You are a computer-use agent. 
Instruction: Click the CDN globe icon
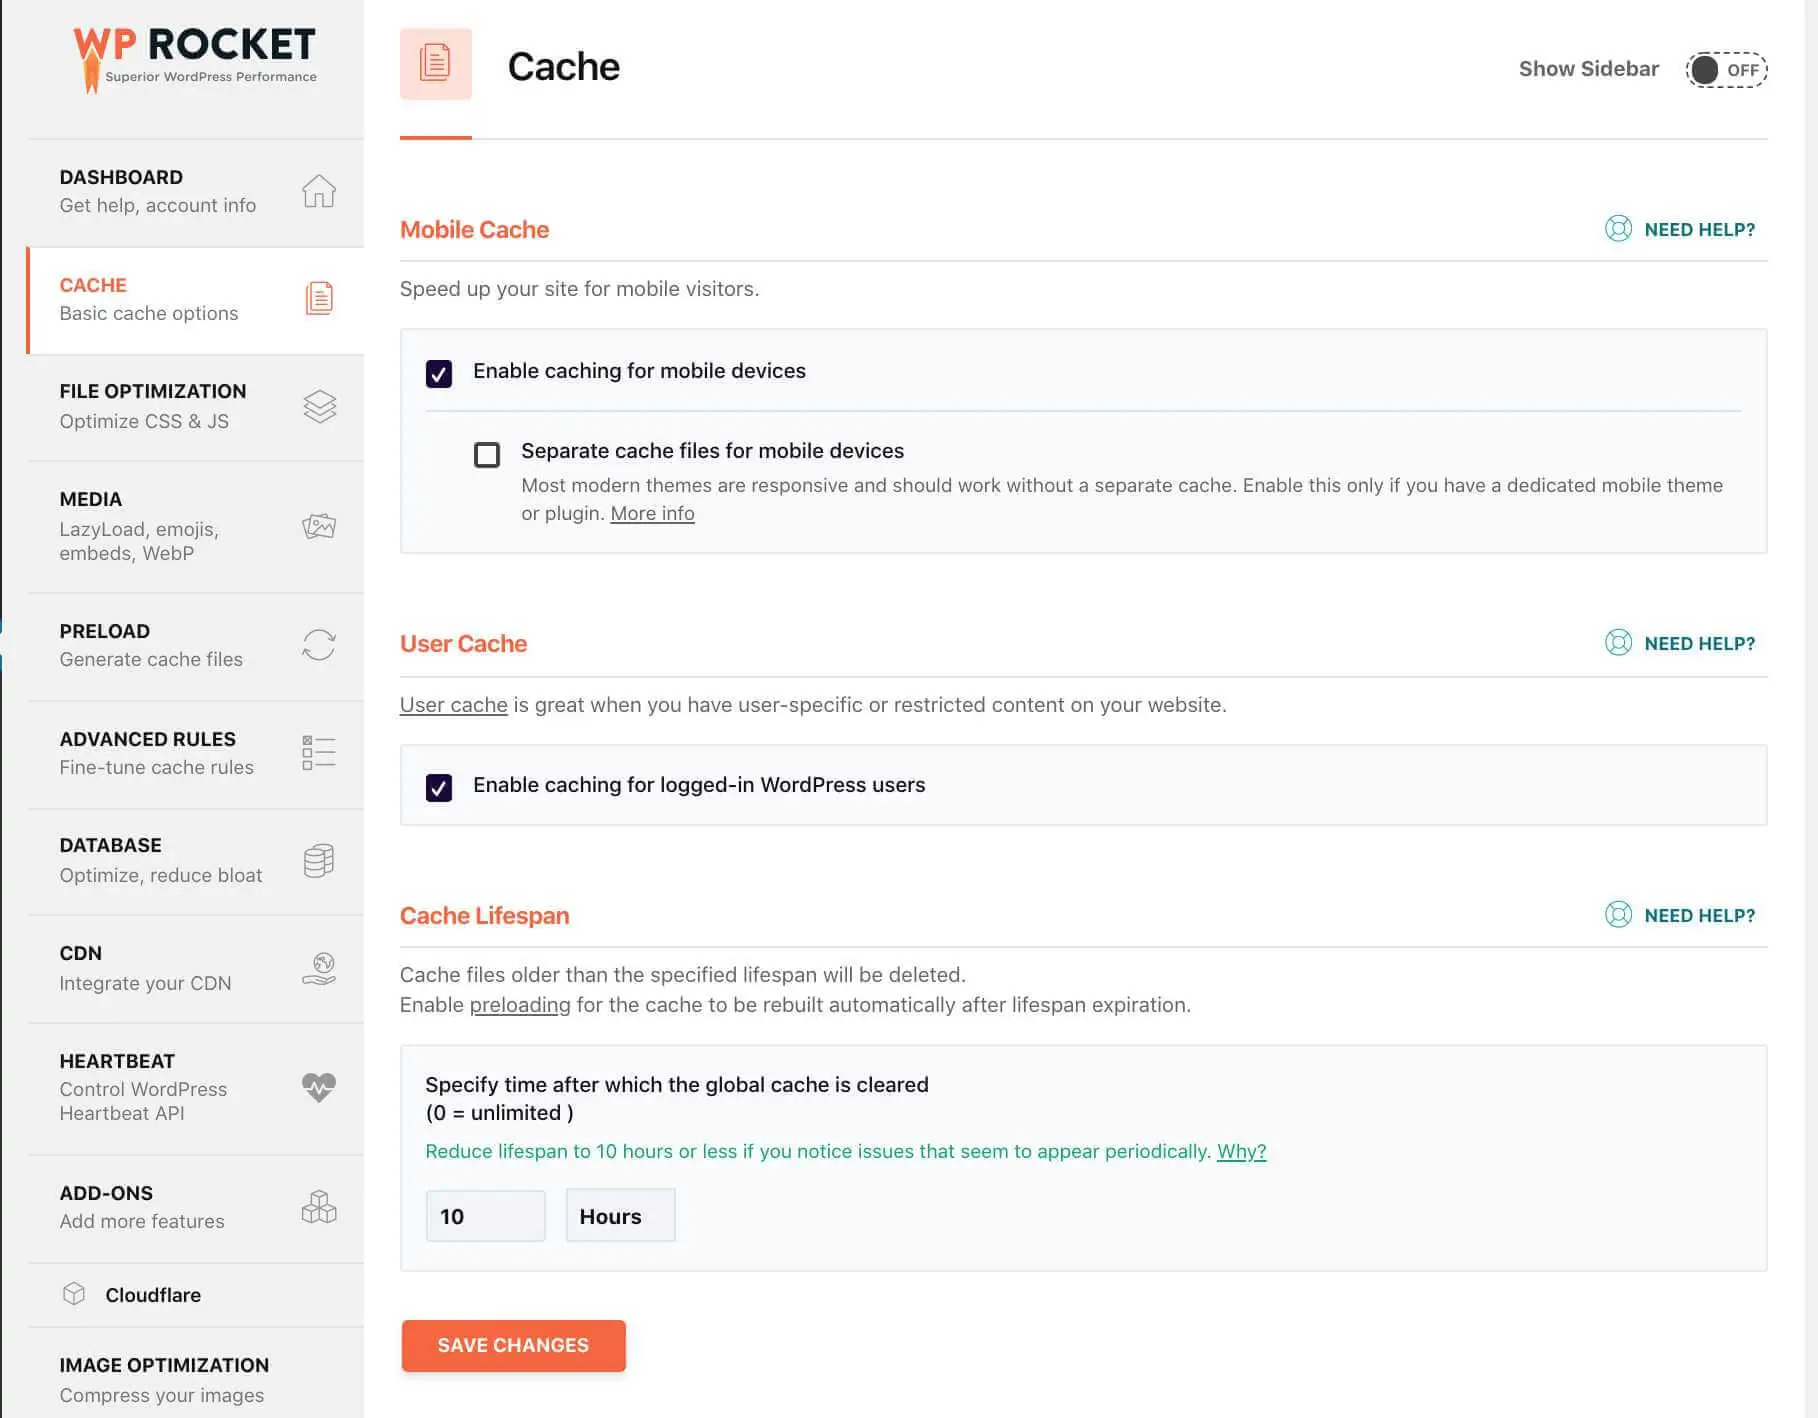click(x=319, y=968)
